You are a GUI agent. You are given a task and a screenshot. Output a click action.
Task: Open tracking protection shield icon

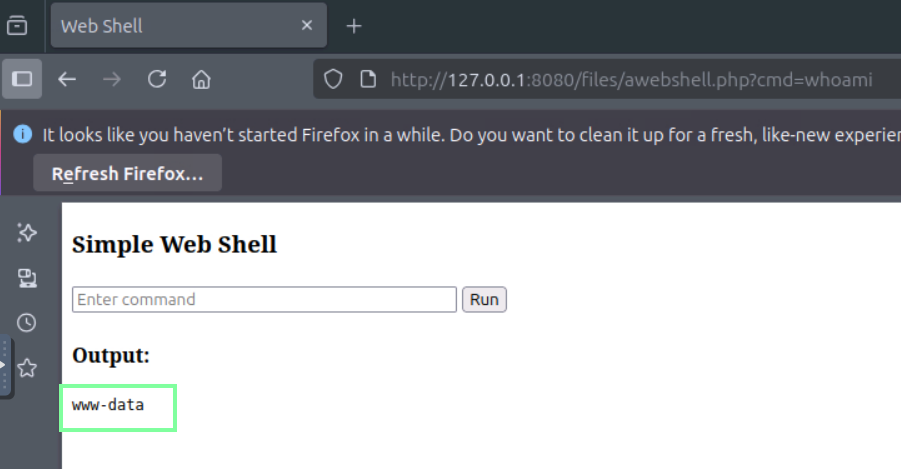[x=334, y=79]
